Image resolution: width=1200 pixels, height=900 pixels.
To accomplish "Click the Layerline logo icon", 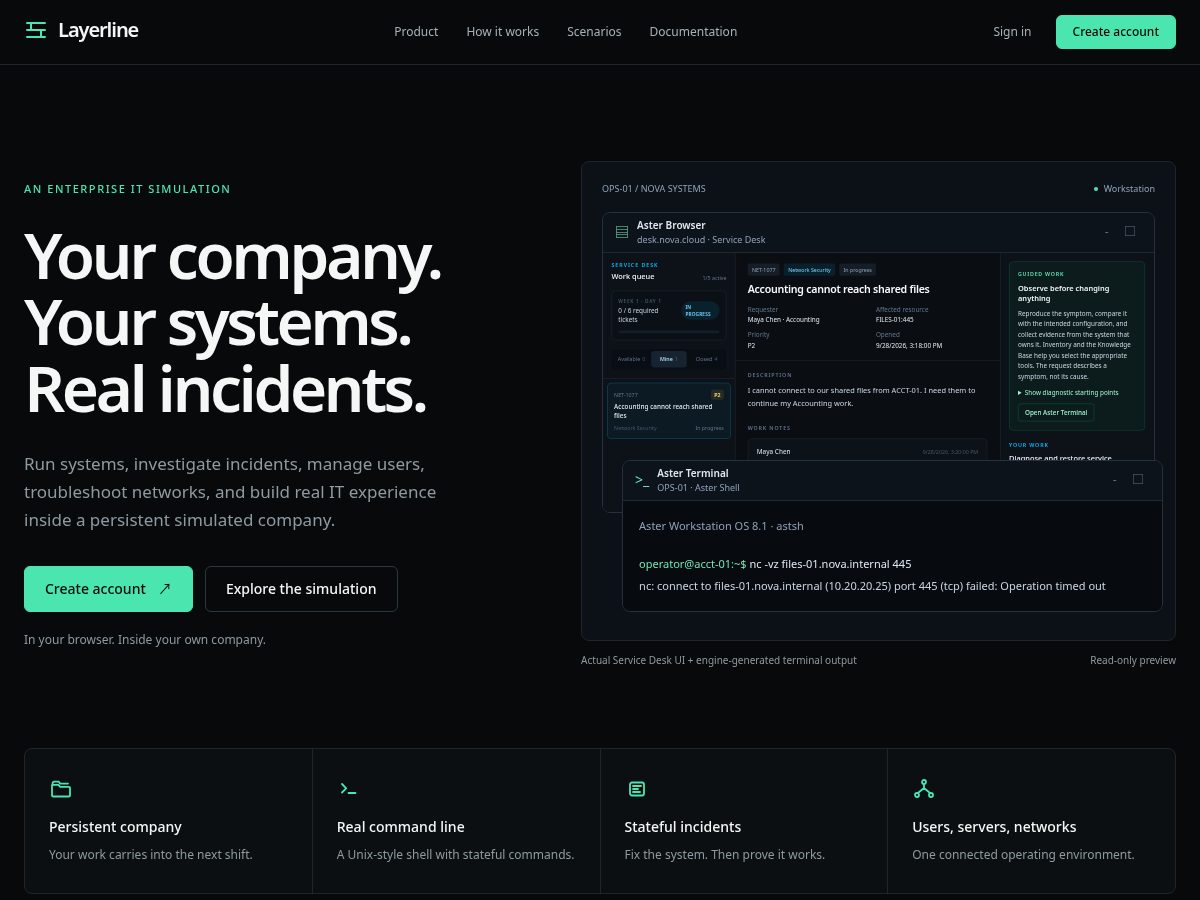I will click(36, 30).
